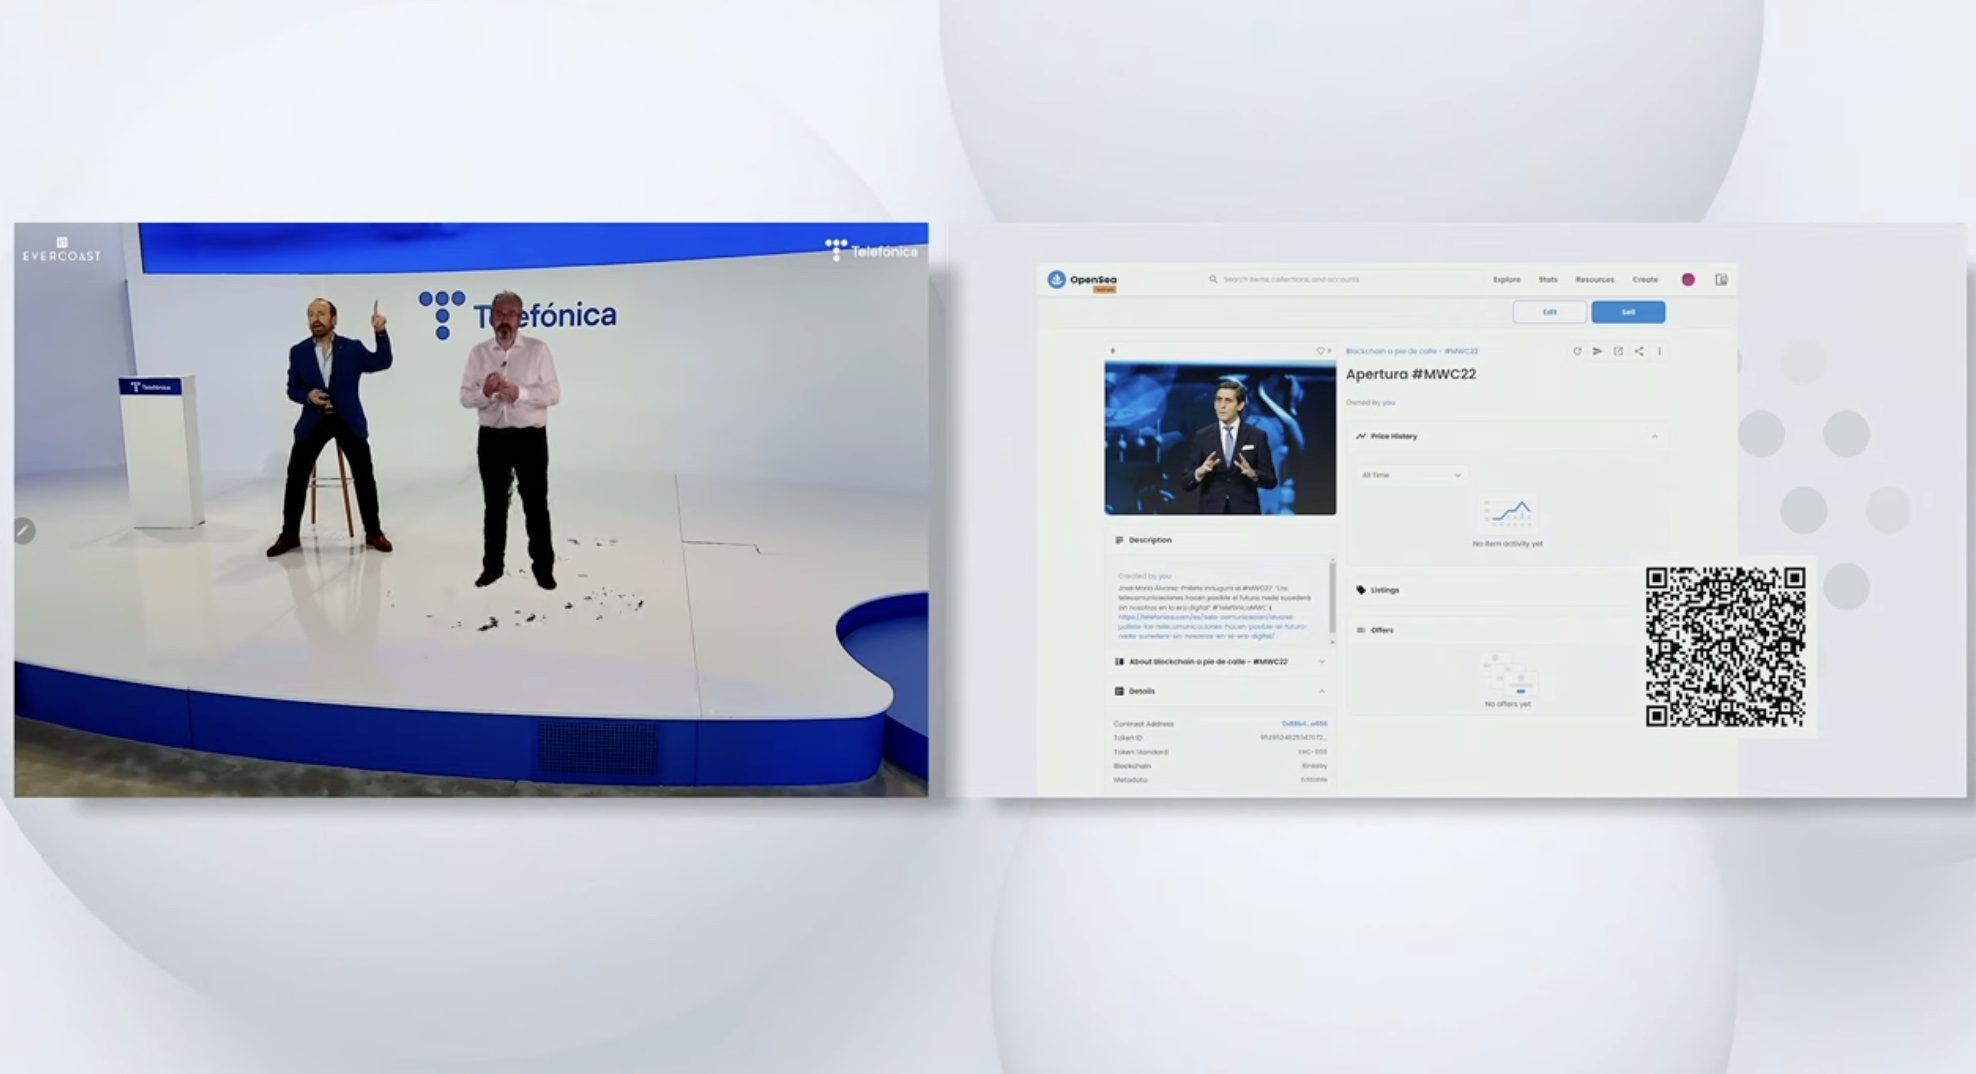The width and height of the screenshot is (1976, 1074).
Task: Open the Stats menu
Action: (x=1548, y=280)
